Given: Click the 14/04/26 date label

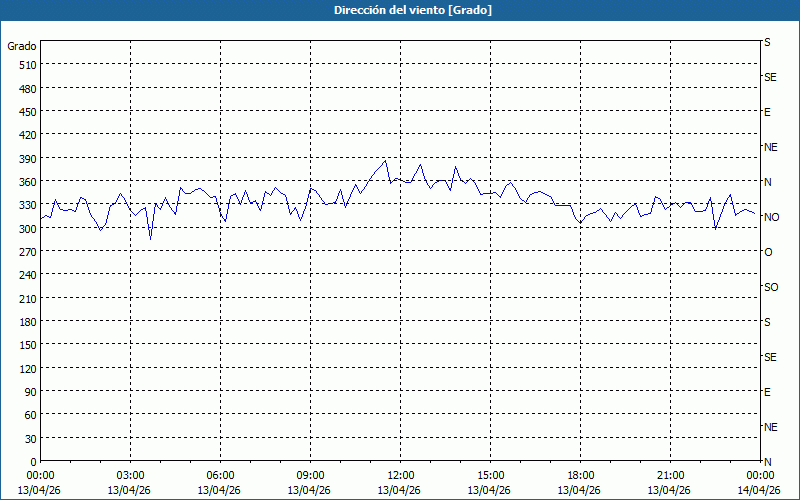Looking at the screenshot, I should pyautogui.click(x=759, y=490).
